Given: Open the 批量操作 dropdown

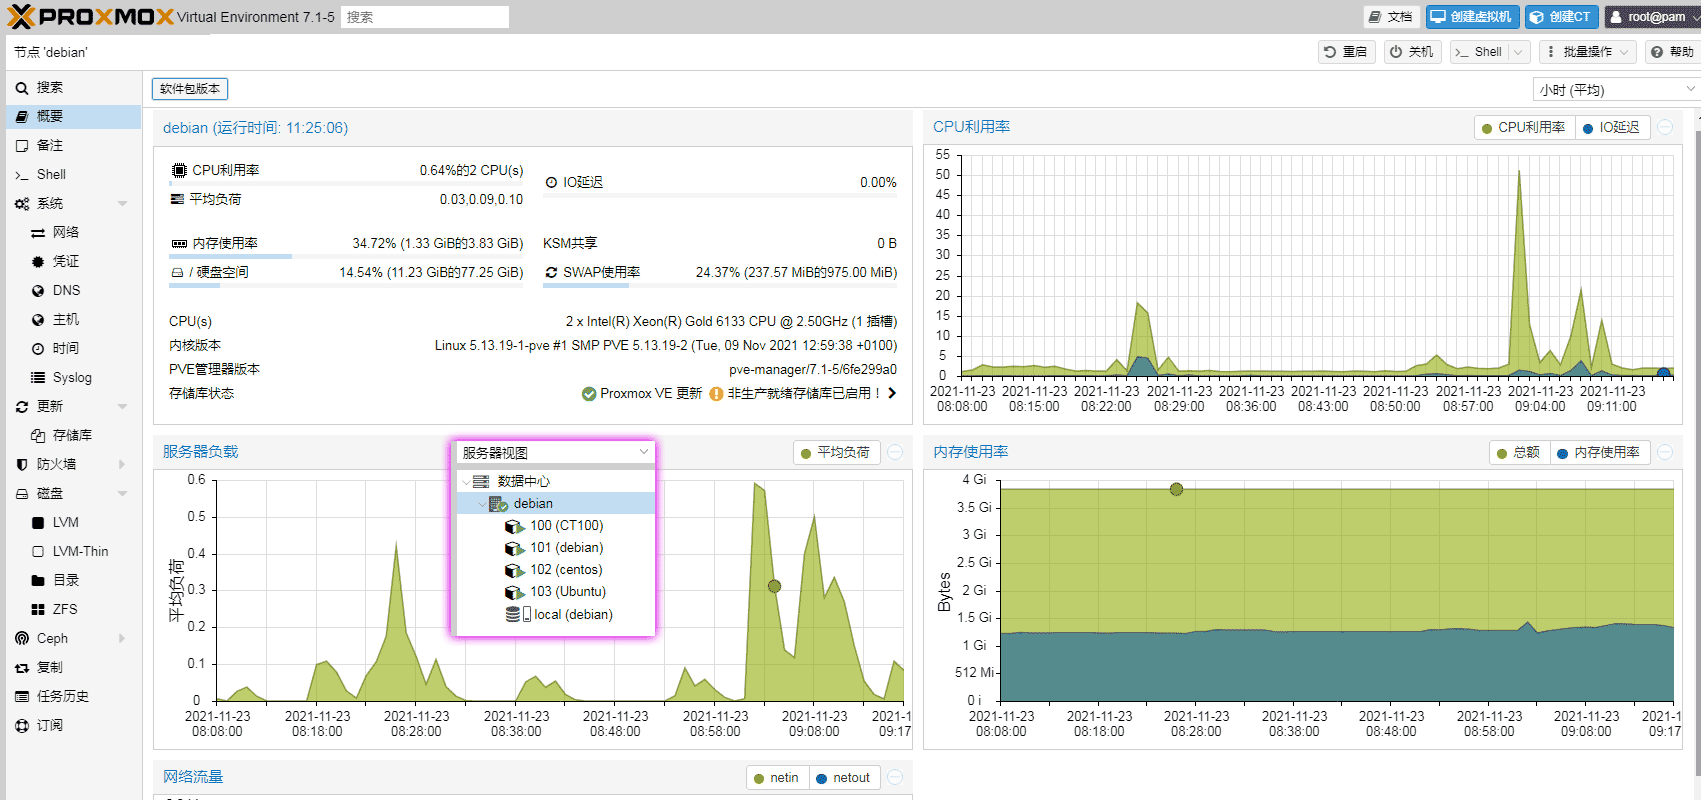Looking at the screenshot, I should tap(1587, 52).
